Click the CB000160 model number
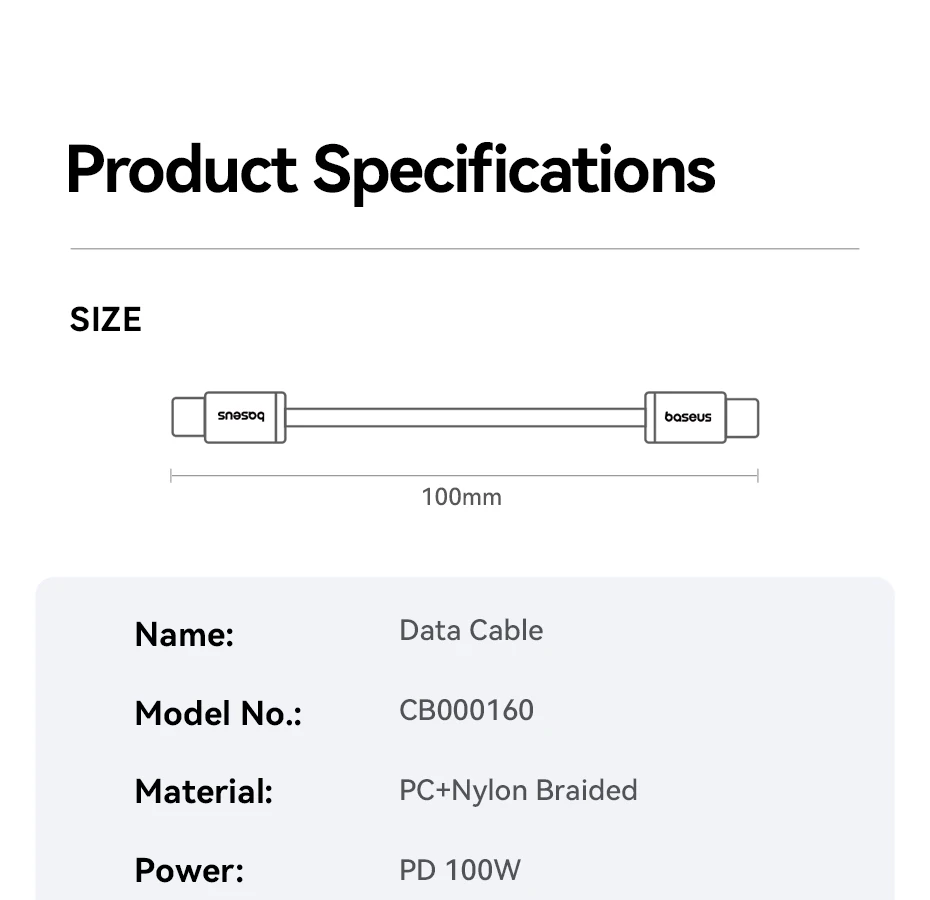Screen dimensions: 930x900 466,711
